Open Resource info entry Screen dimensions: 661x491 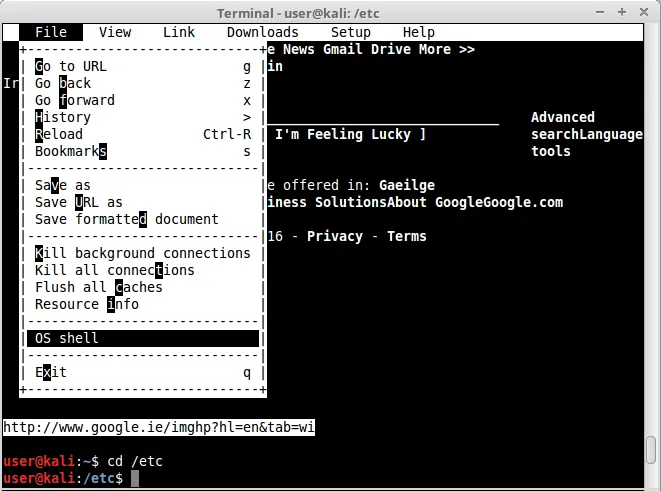[x=143, y=304]
